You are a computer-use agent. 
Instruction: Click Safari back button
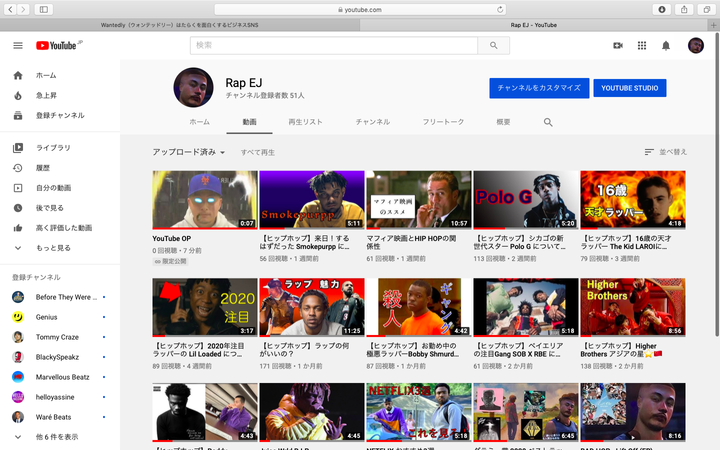click(10, 9)
